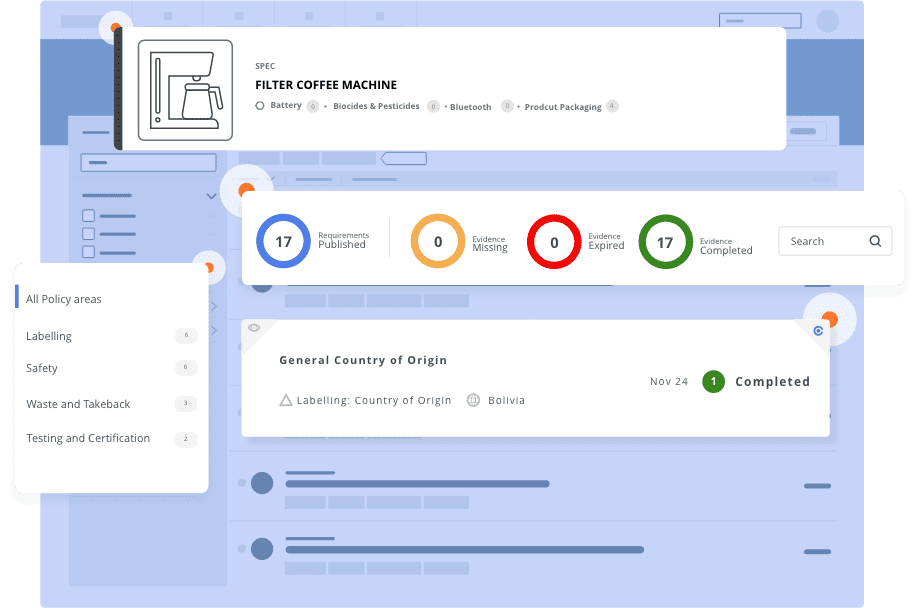Screen dimensions: 920x608
Task: Switch to Testing and Certification policy area
Action: click(x=86, y=438)
